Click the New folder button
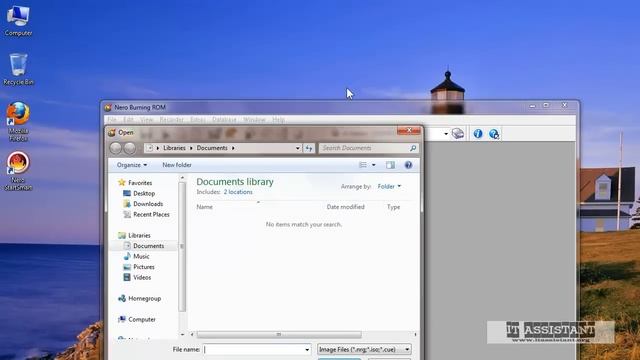Viewport: 640px width, 360px height. coord(177,165)
